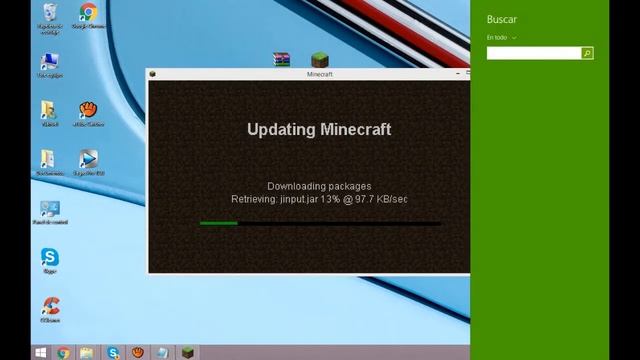640x360 pixels.
Task: Launch Google Chrome from the desktop shortcut
Action: [88, 12]
